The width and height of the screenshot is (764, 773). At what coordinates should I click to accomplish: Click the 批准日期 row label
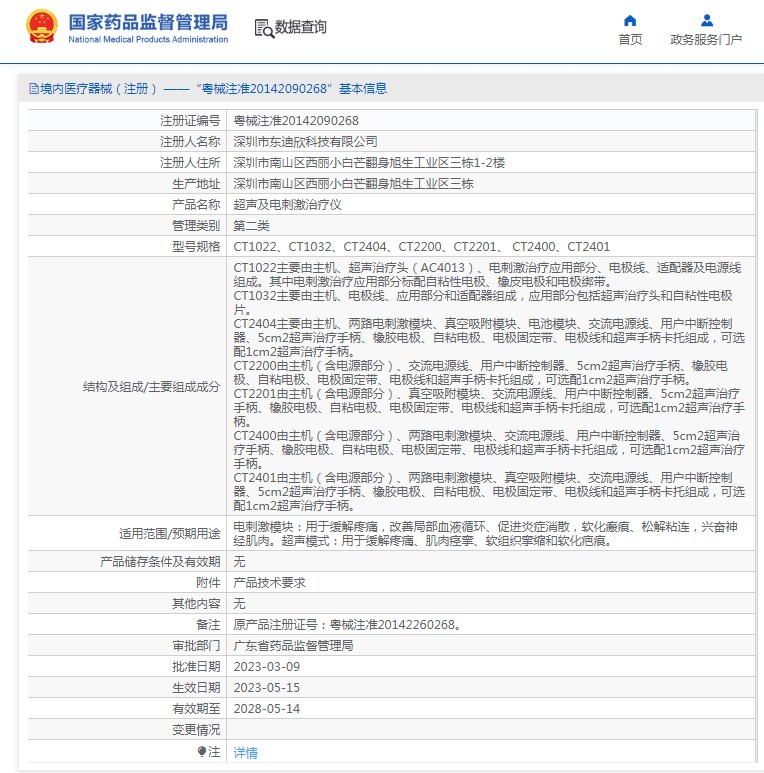[196, 667]
